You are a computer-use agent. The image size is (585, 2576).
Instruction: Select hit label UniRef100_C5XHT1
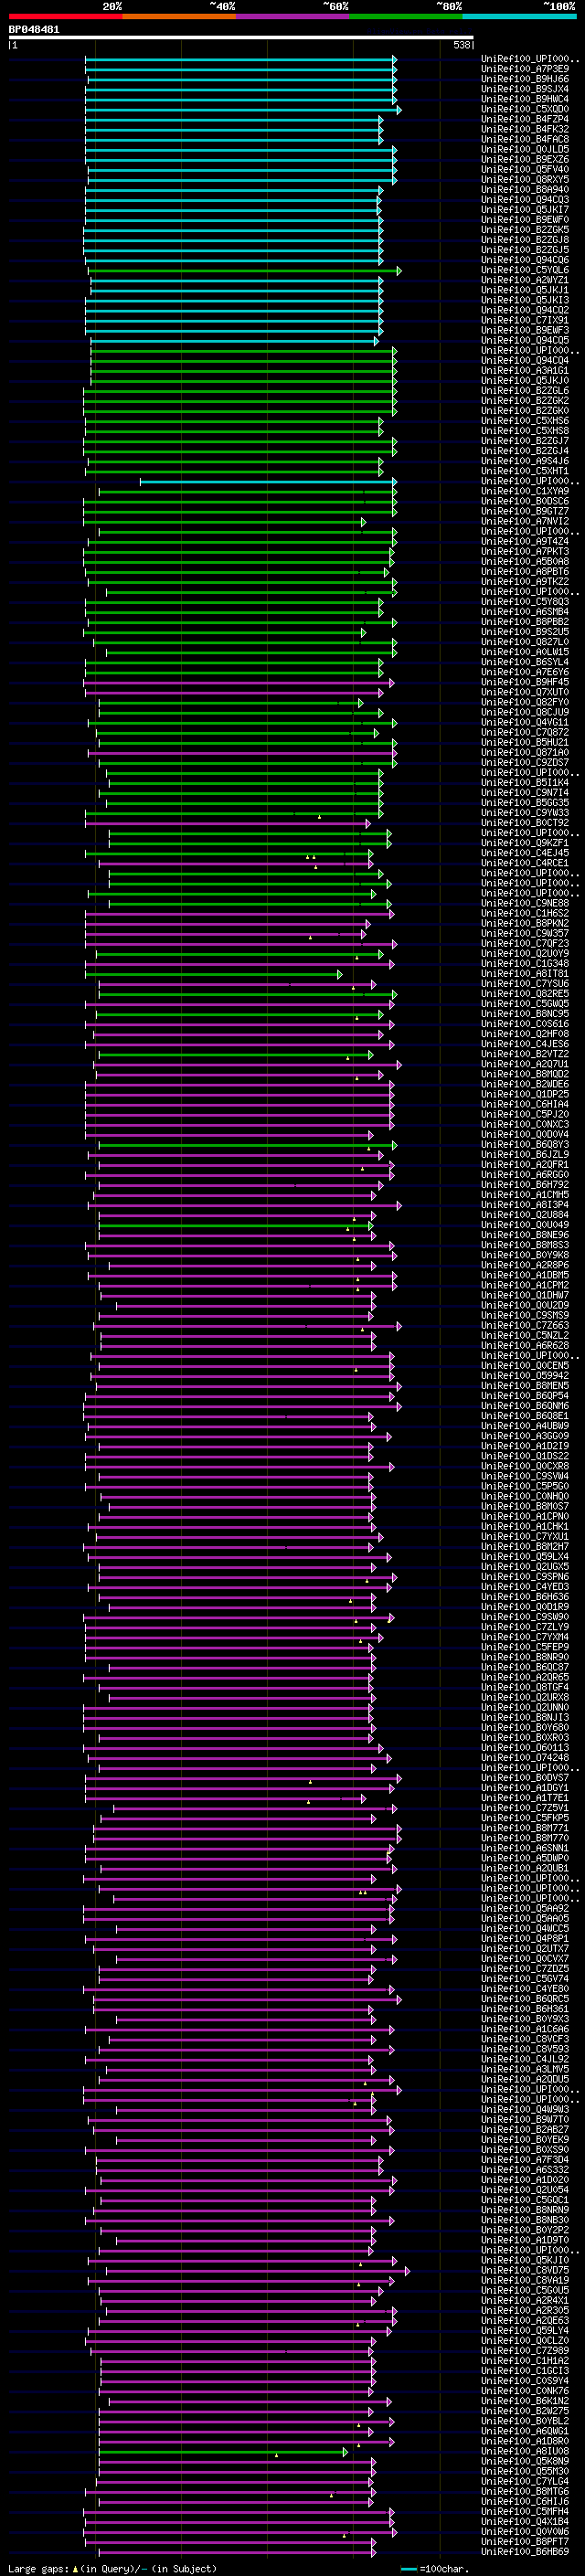[525, 471]
